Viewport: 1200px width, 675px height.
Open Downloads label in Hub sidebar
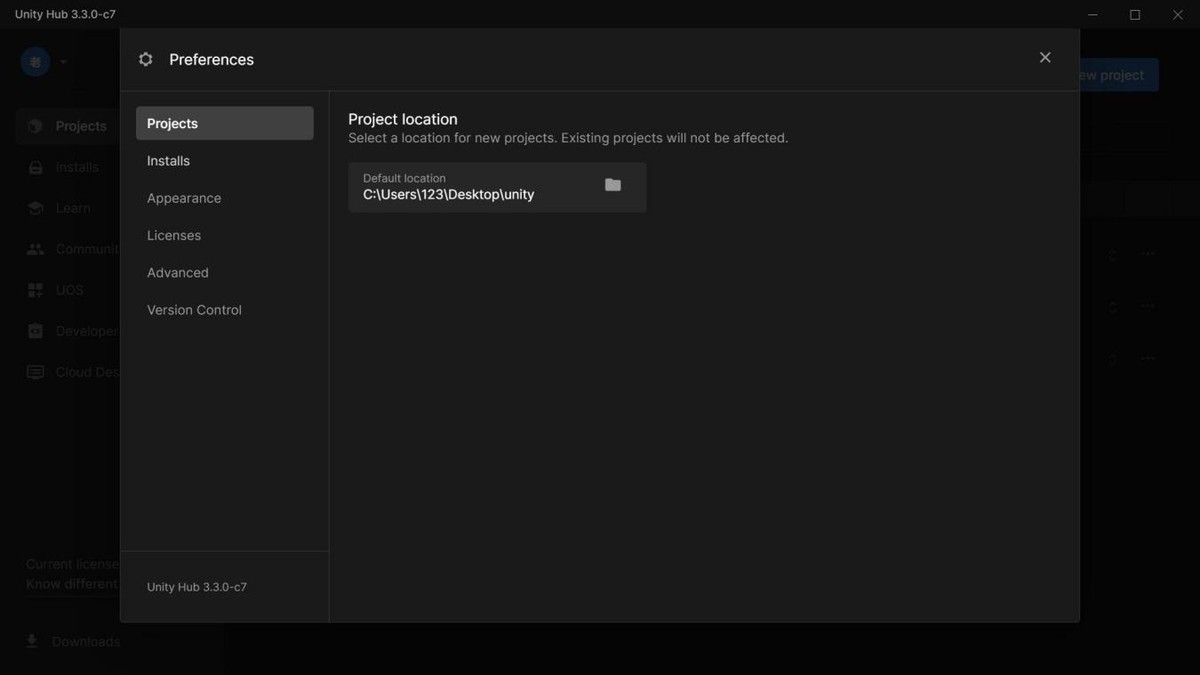pos(86,642)
